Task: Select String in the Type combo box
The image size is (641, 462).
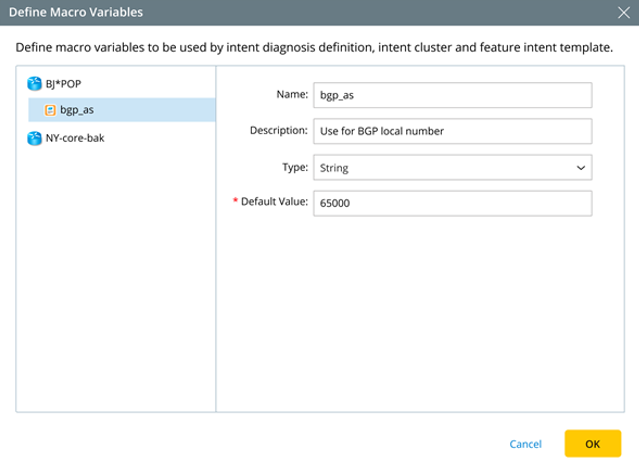Action: coord(453,168)
